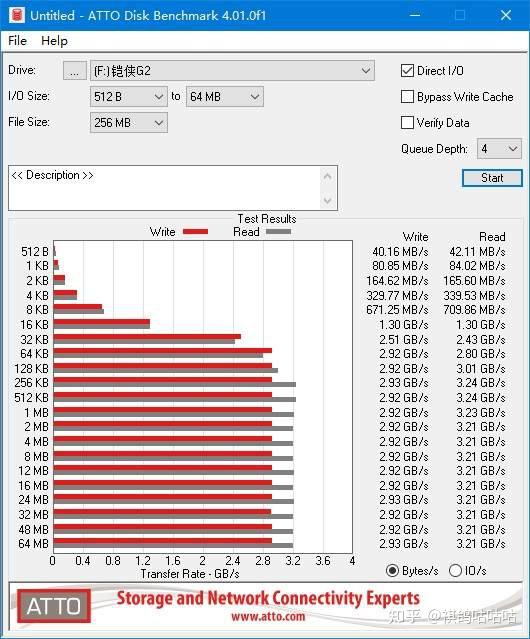The height and width of the screenshot is (639, 530).
Task: Click the description scrollbar down arrow
Action: coord(328,200)
